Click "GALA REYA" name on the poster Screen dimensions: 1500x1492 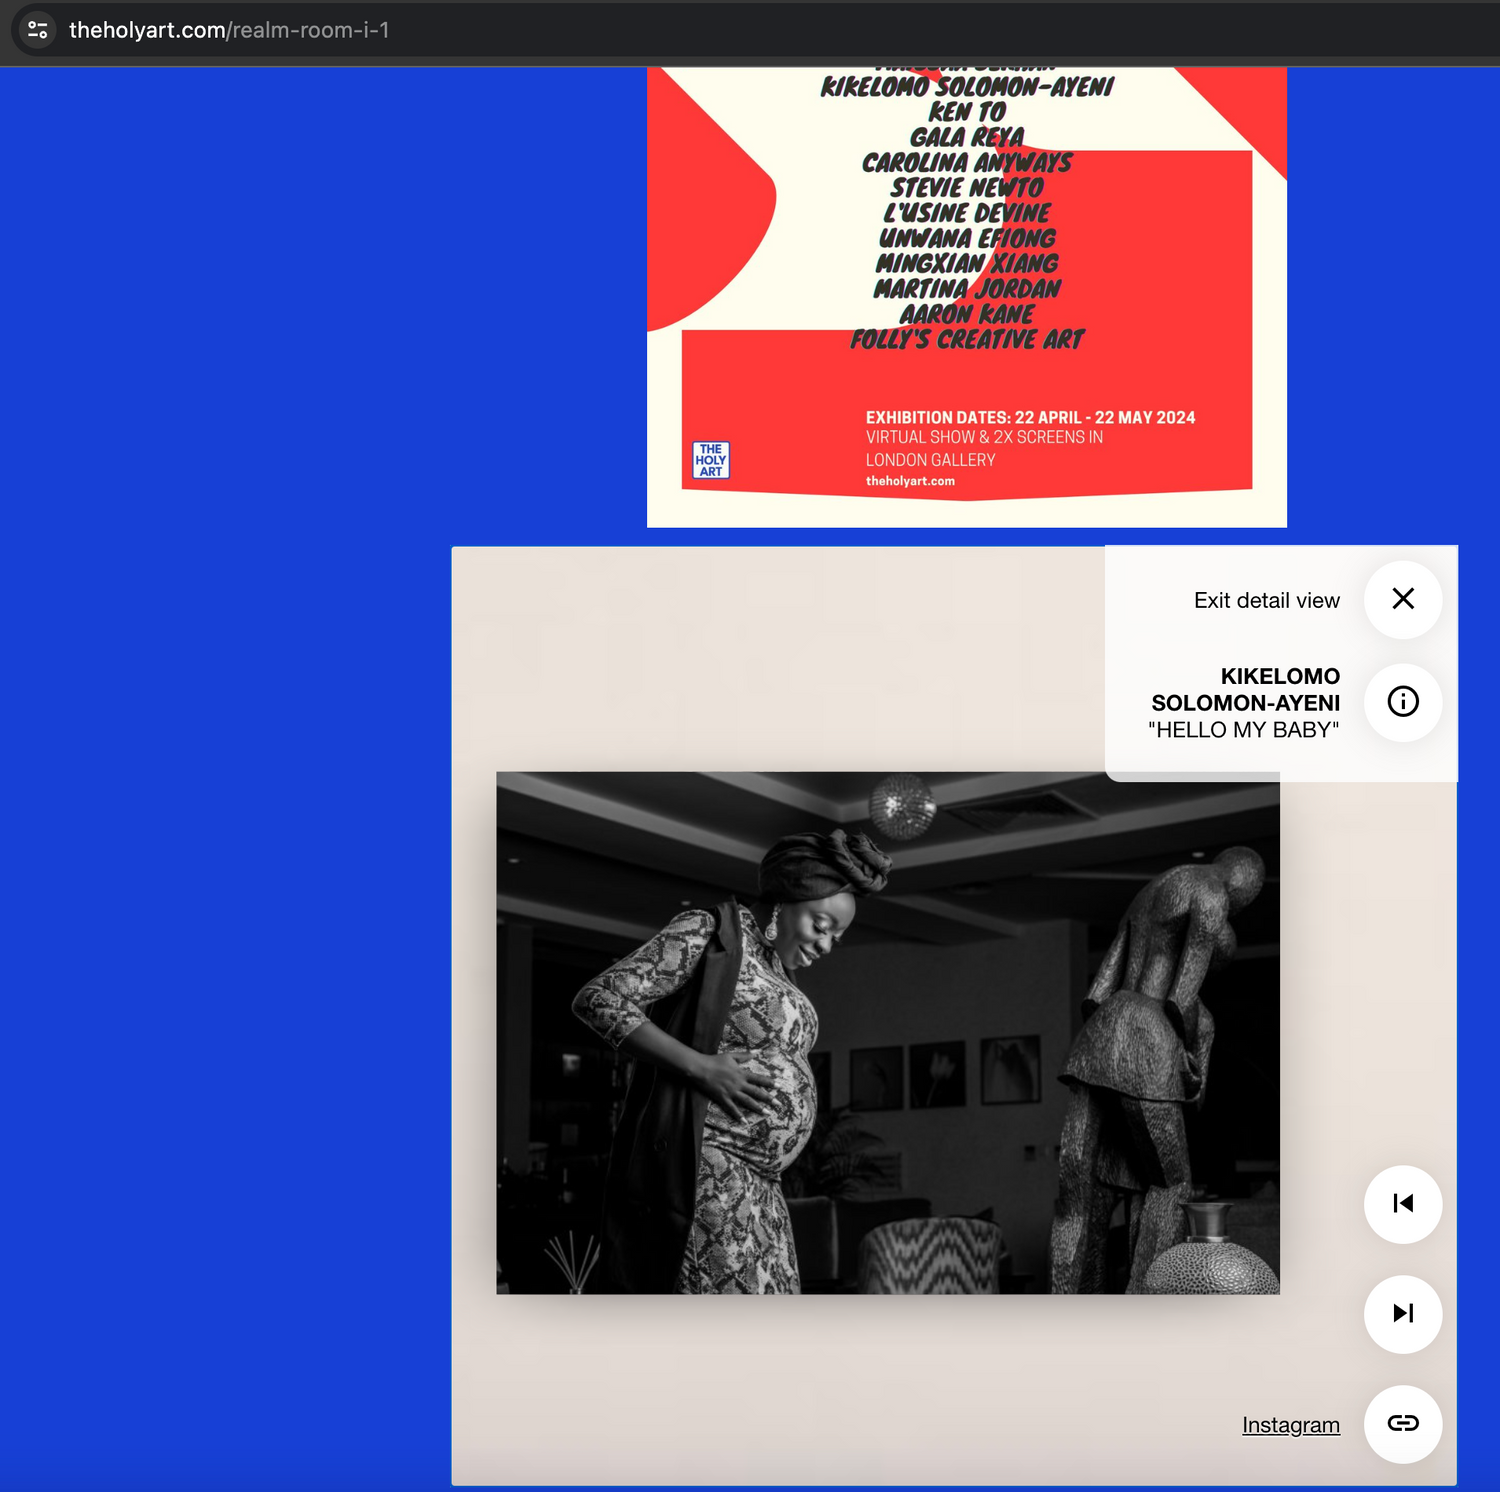pos(967,137)
